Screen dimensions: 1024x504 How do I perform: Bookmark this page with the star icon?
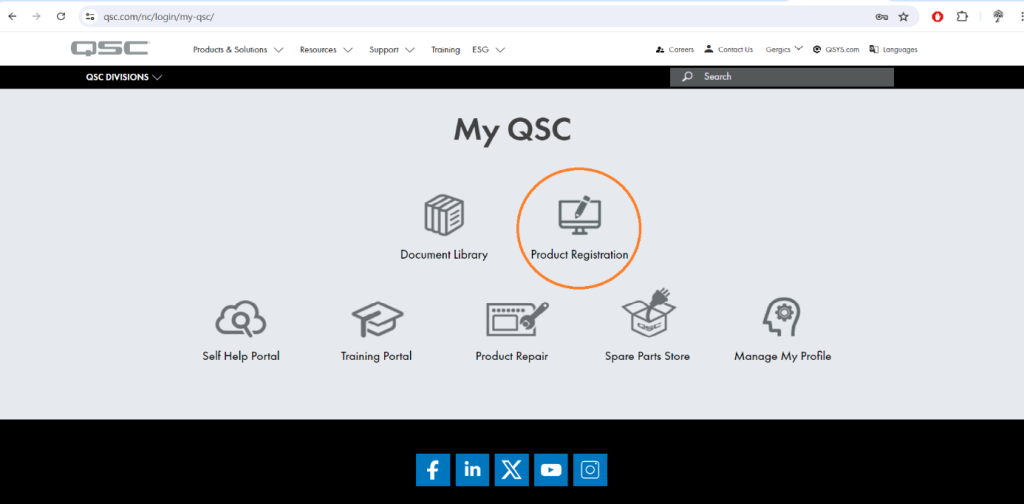tap(903, 17)
